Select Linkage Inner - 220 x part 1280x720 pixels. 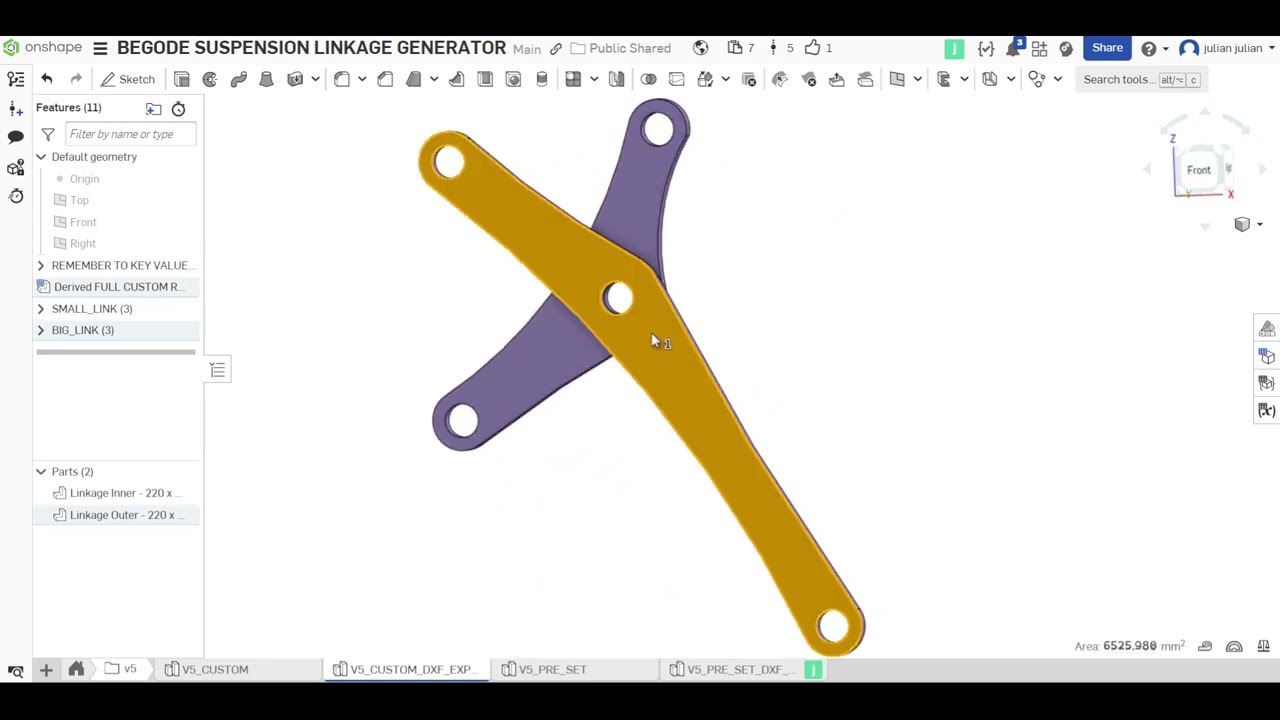tap(116, 493)
